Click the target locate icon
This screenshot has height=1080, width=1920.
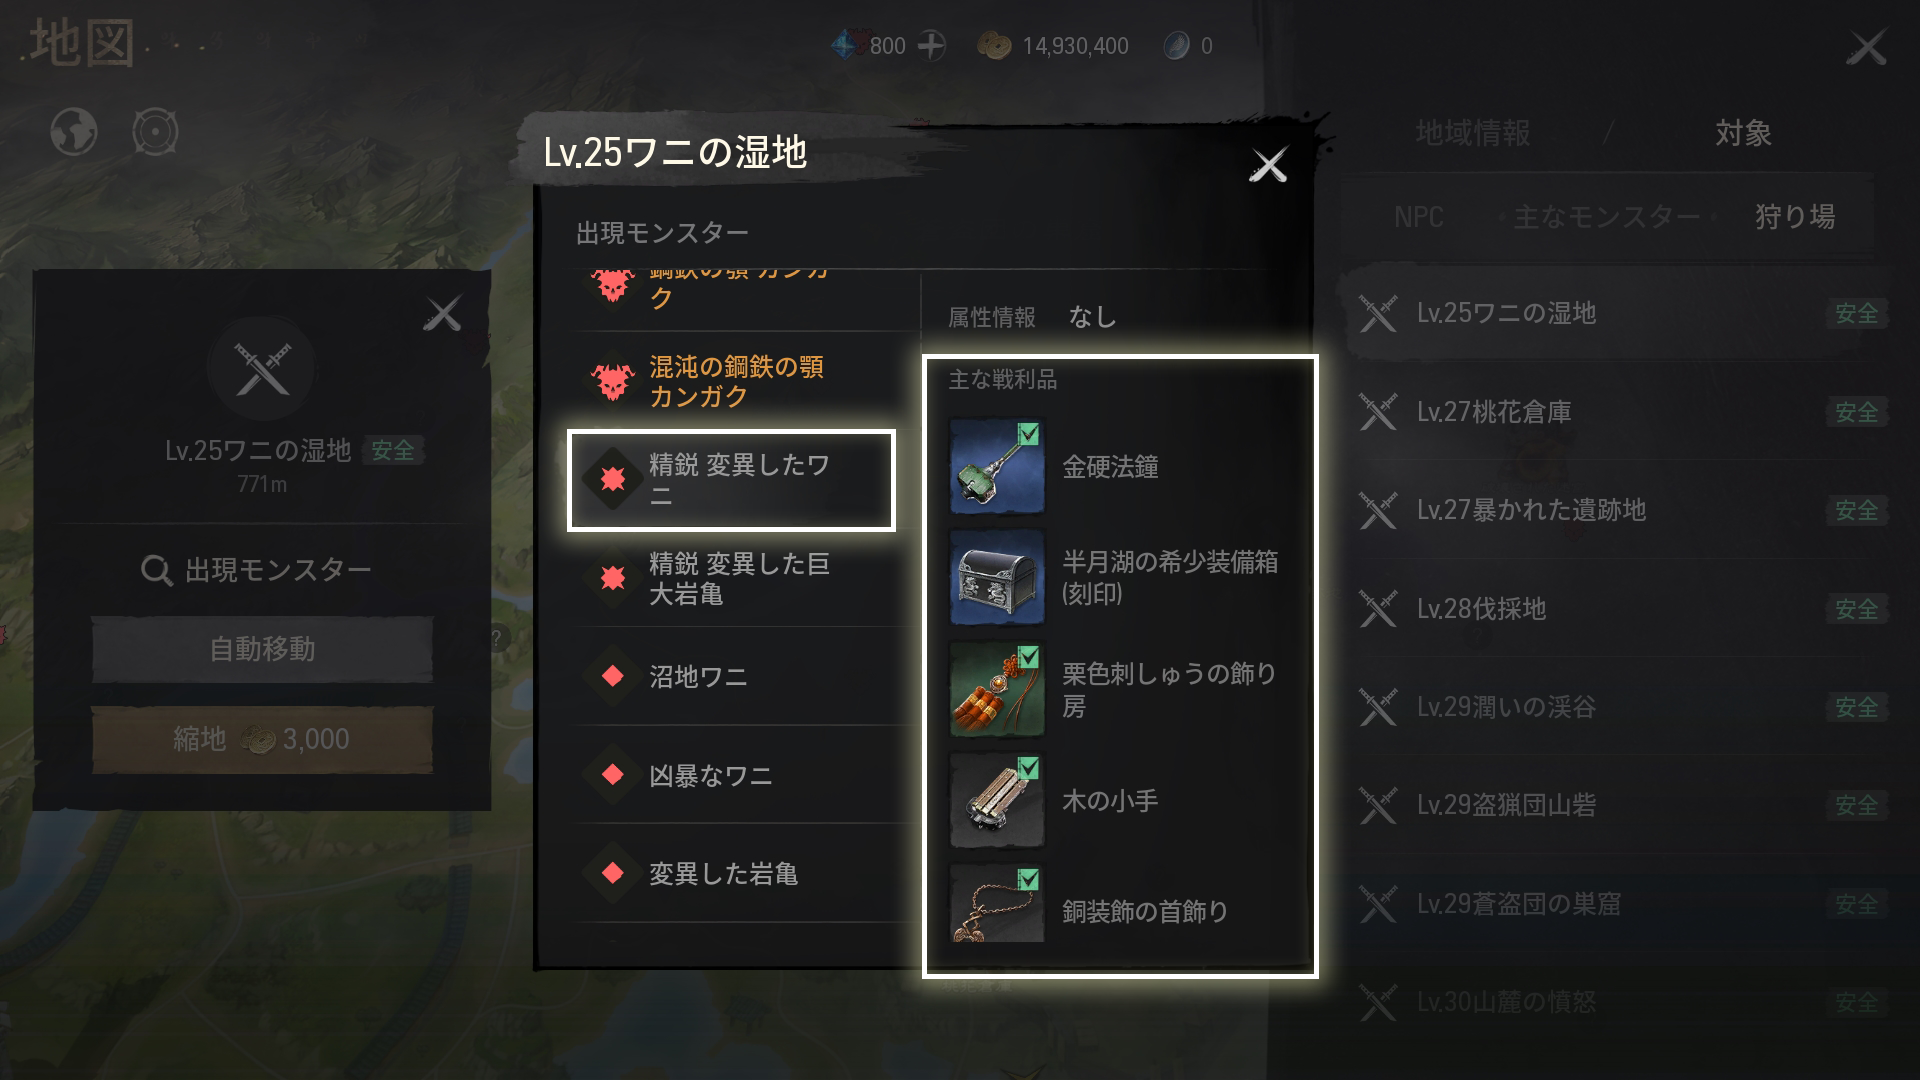click(x=155, y=131)
